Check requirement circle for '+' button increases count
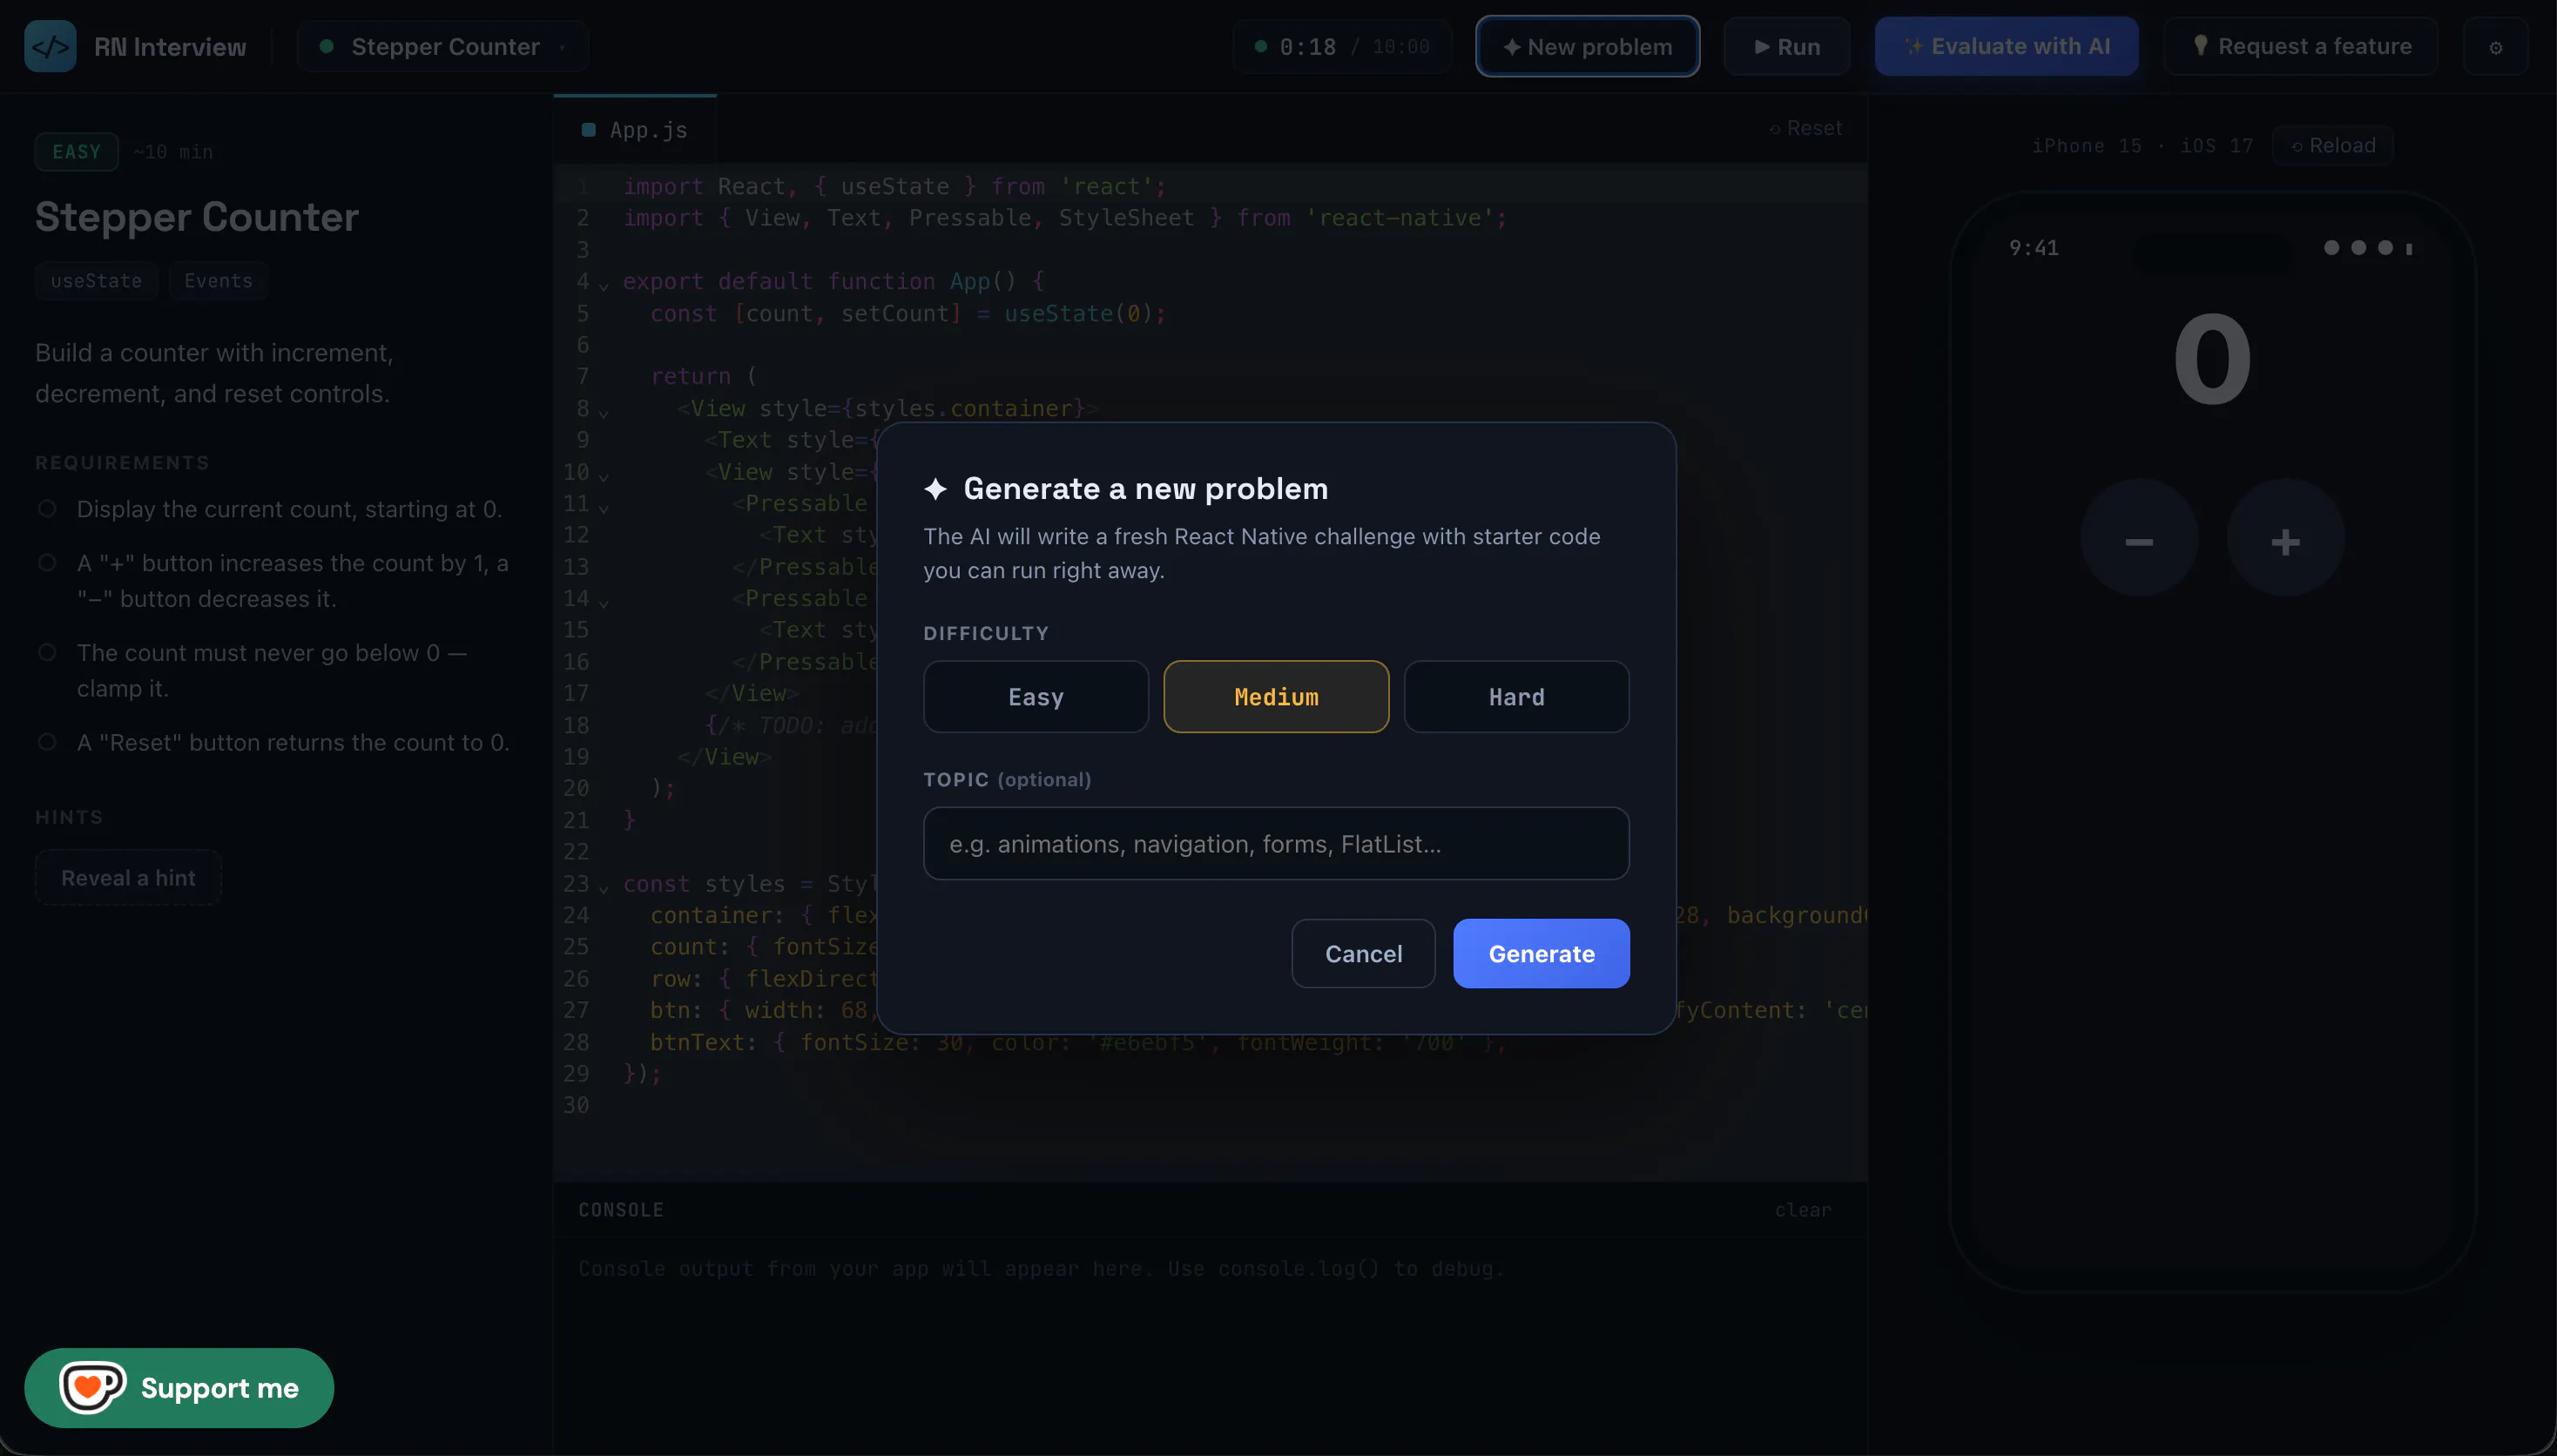Viewport: 2557px width, 1456px height. tap(47, 563)
